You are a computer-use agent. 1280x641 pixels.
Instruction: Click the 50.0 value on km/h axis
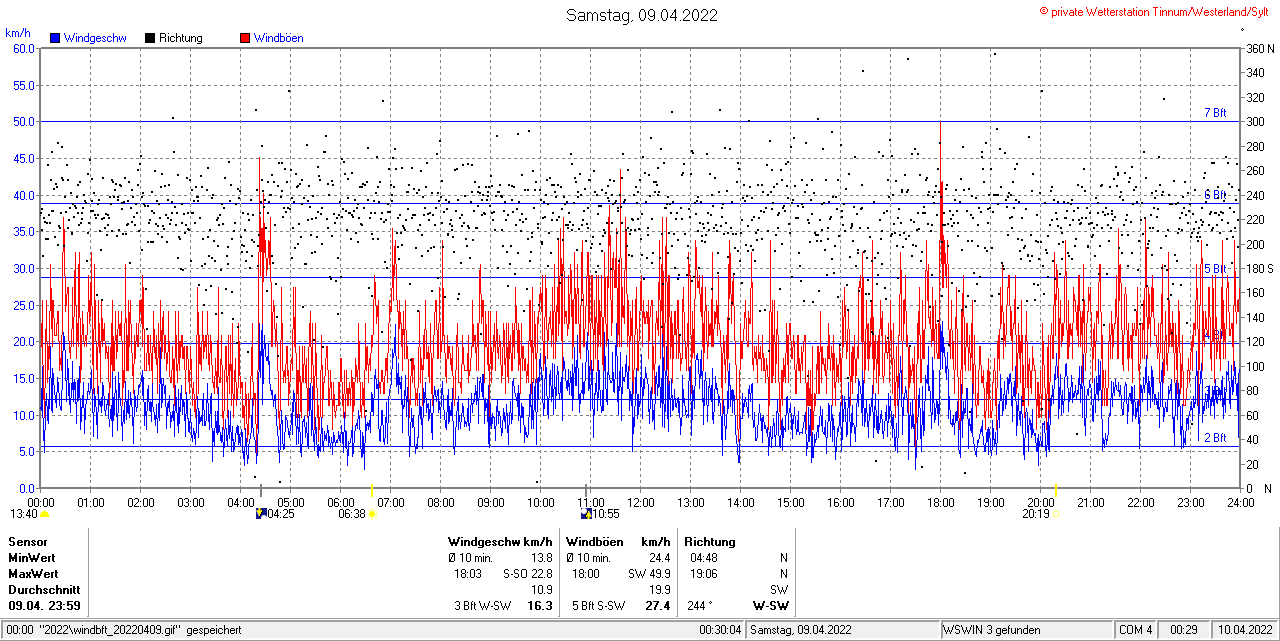click(24, 121)
